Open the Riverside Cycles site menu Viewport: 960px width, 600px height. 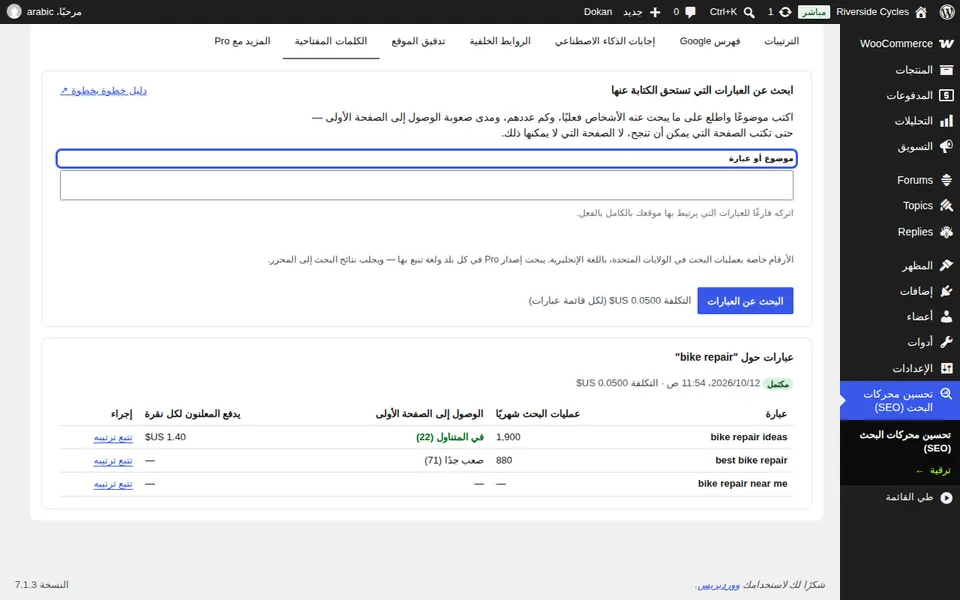tap(881, 12)
